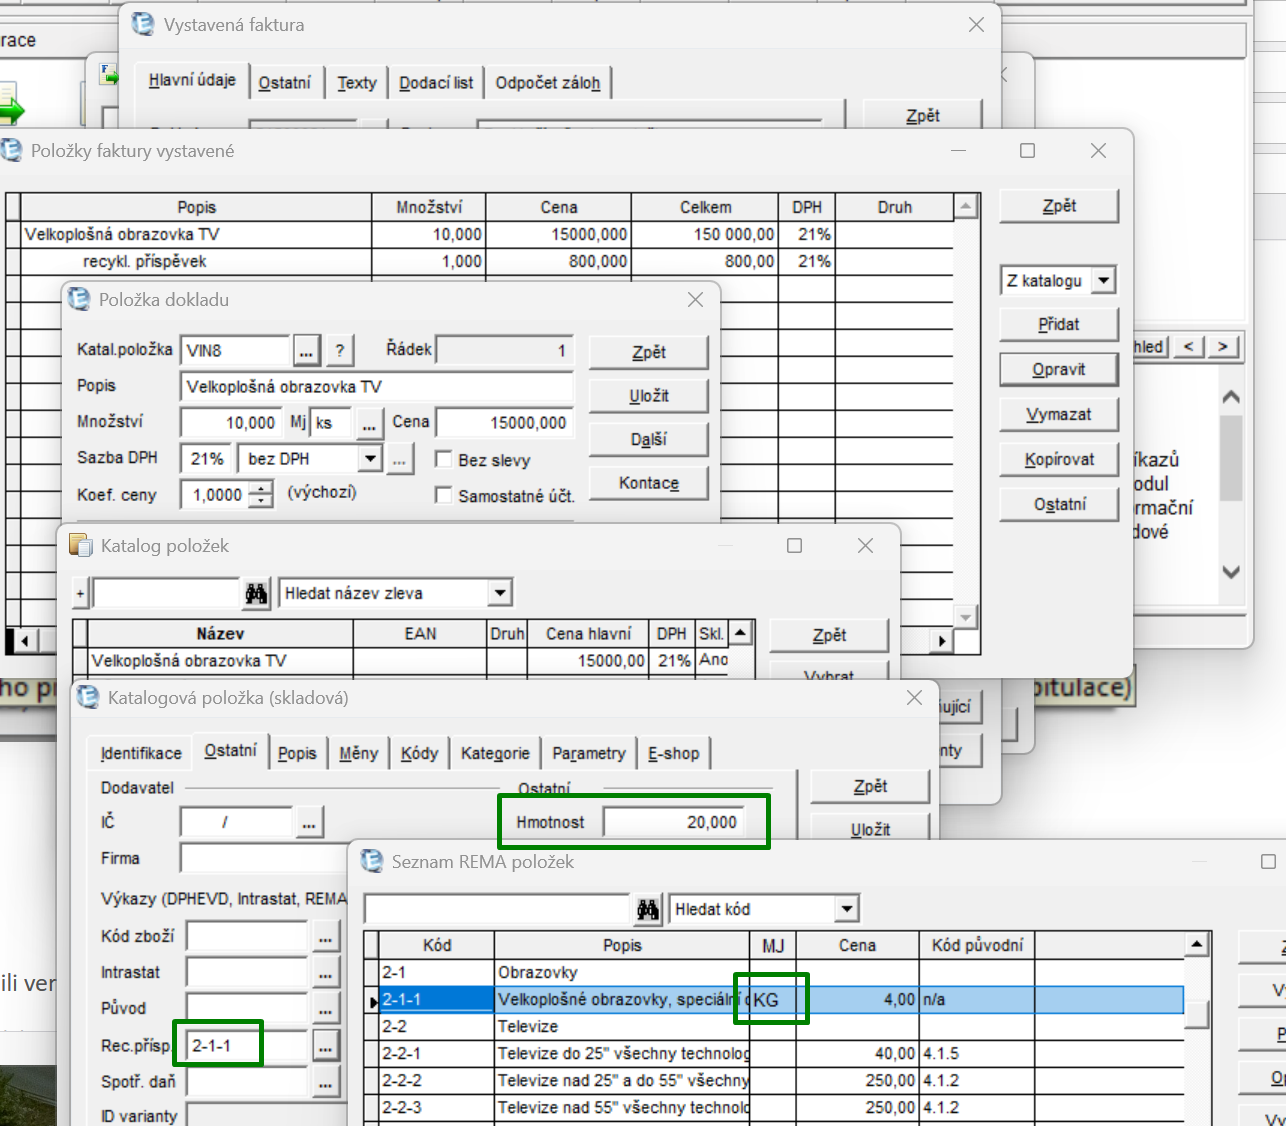This screenshot has height=1126, width=1286.
Task: Expand the Z katalogu dropdown
Action: pos(1103,280)
